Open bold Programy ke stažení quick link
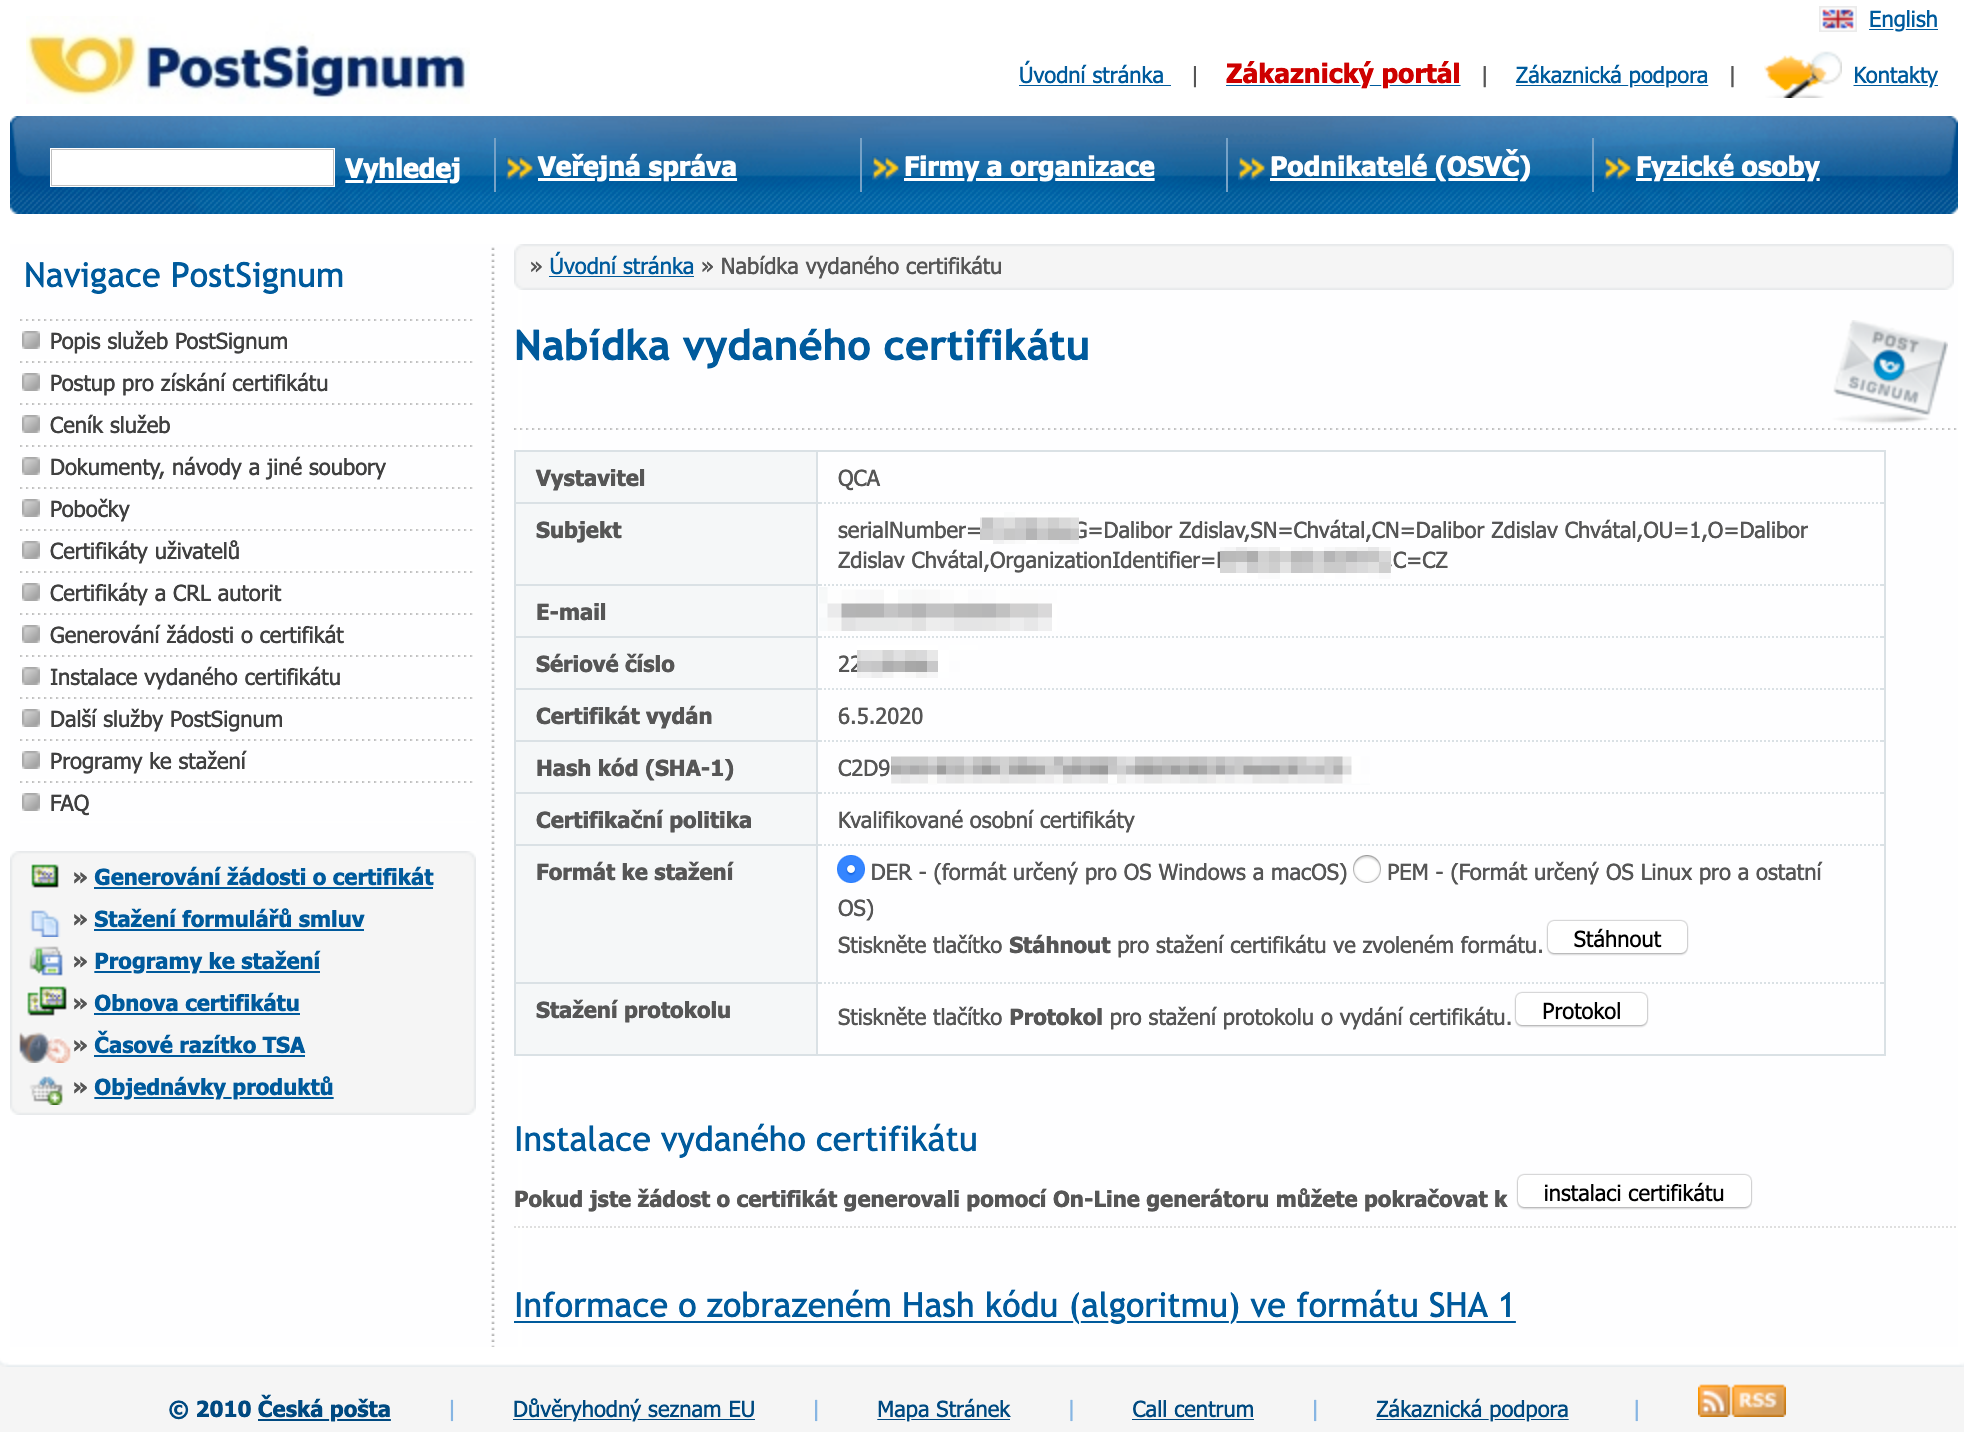 (207, 961)
